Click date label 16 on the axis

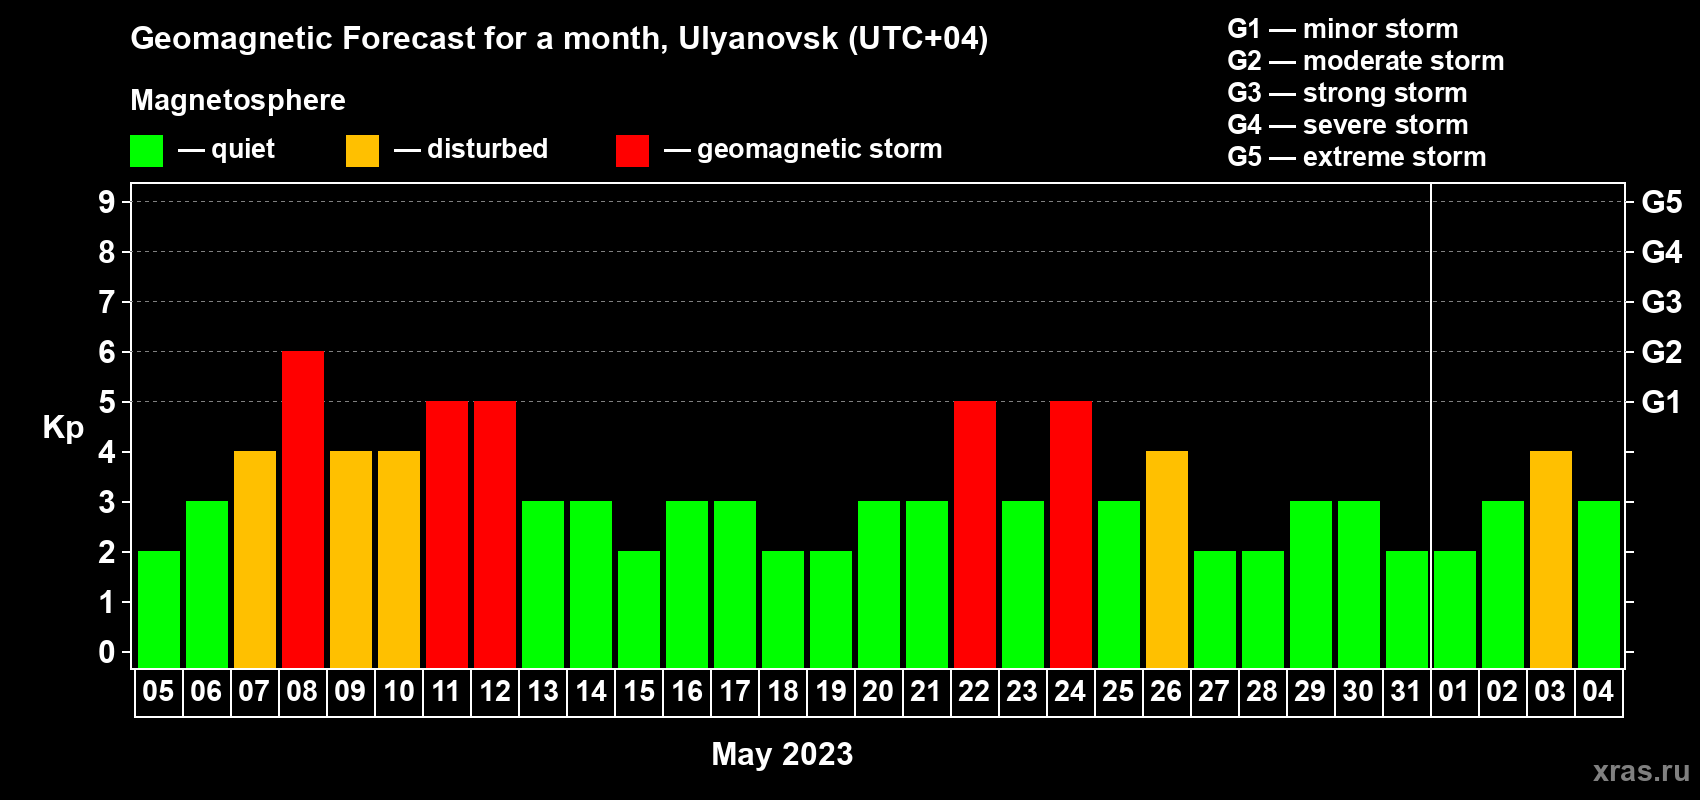[687, 692]
